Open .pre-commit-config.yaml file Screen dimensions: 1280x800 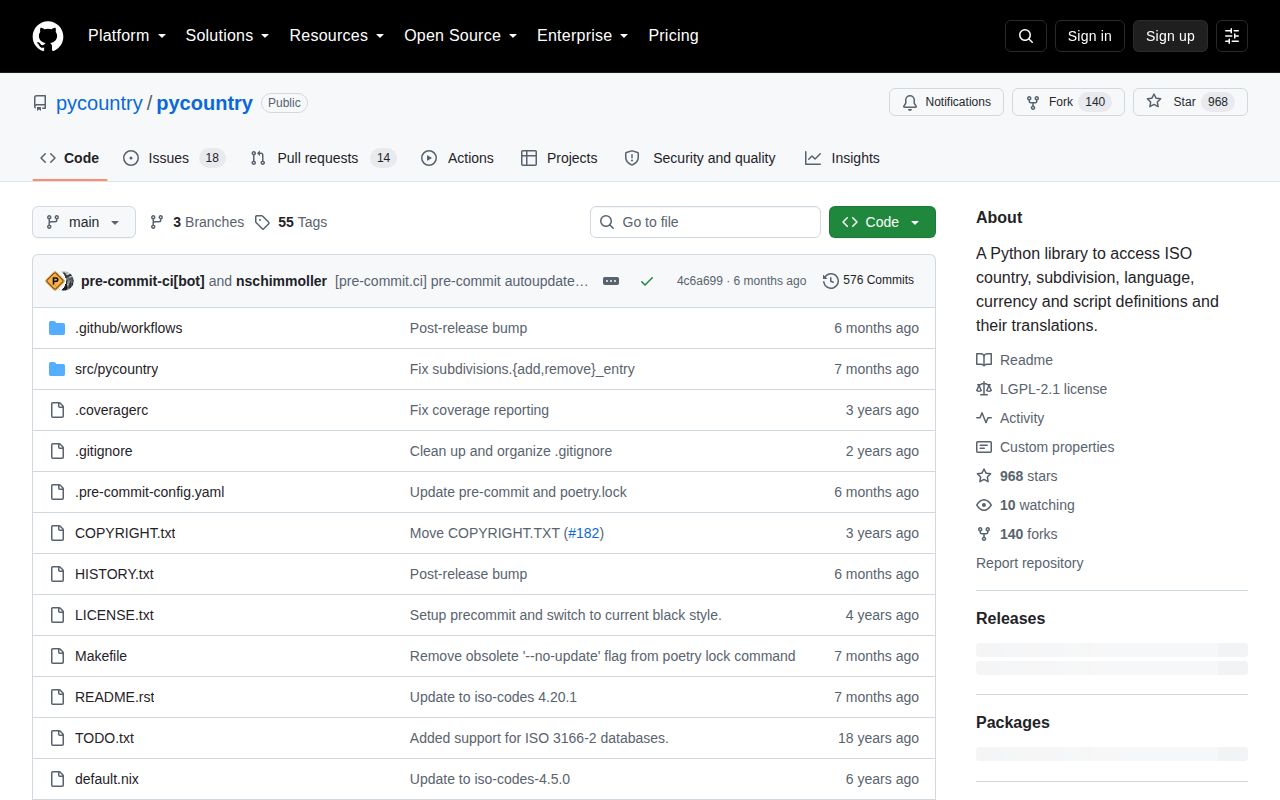click(149, 492)
